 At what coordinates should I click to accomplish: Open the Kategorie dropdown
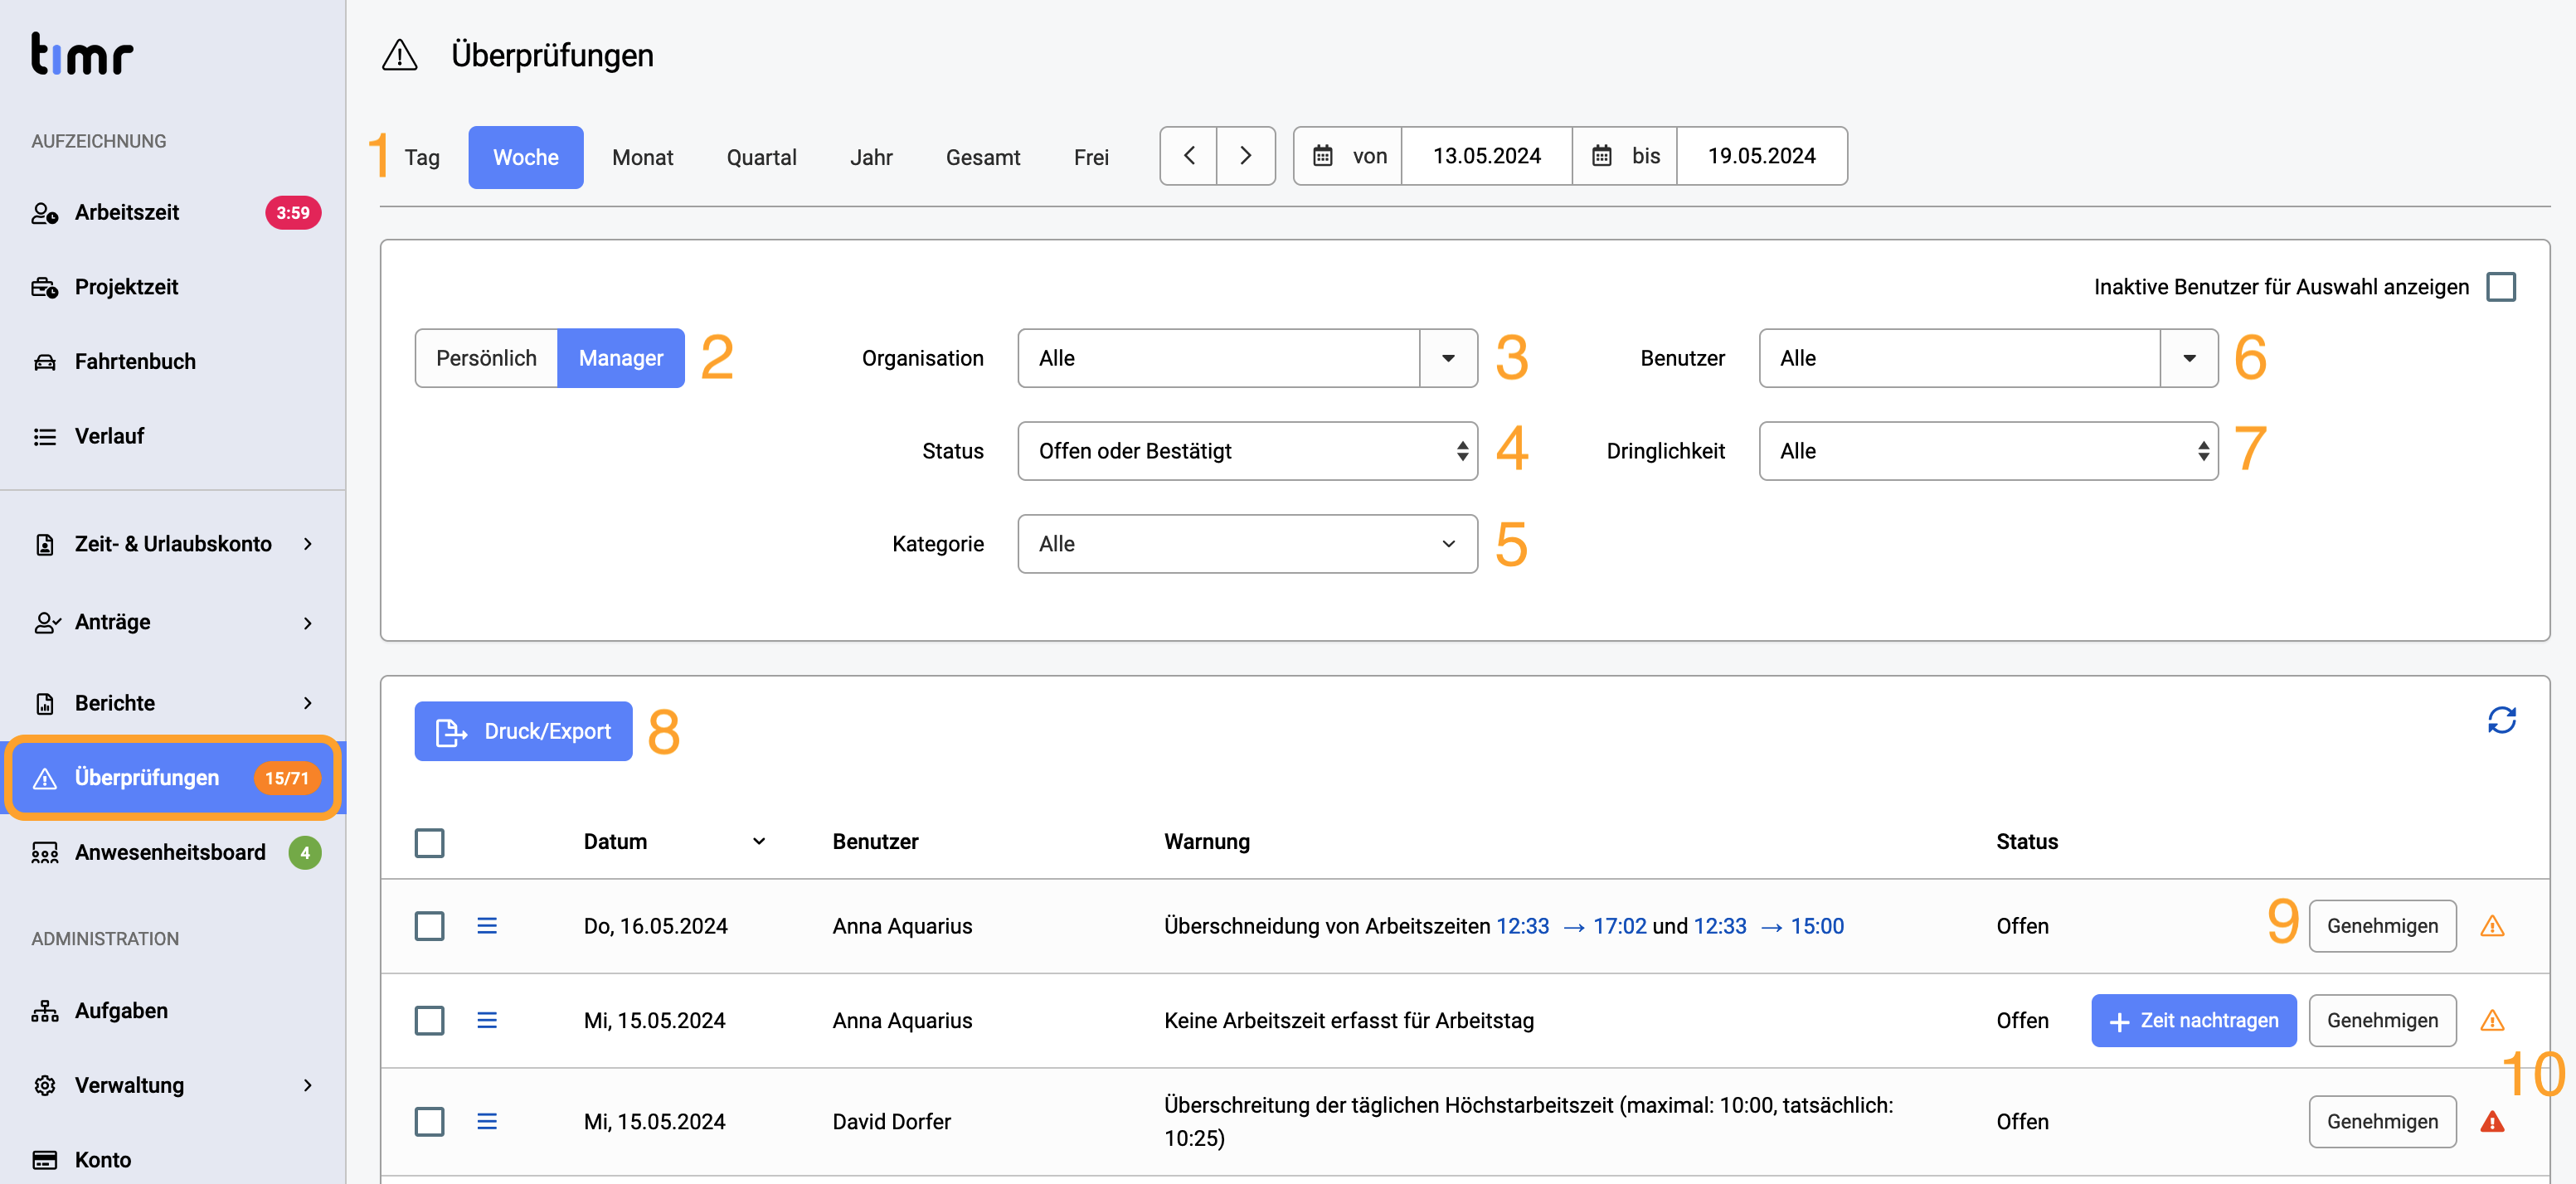(x=1247, y=544)
